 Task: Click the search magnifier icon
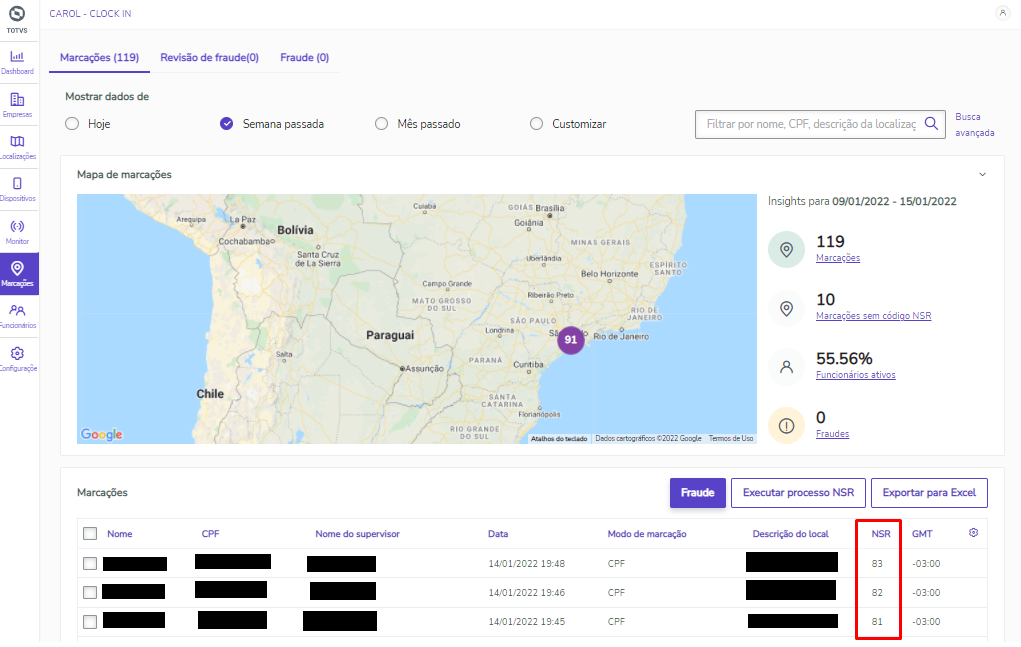pos(931,124)
